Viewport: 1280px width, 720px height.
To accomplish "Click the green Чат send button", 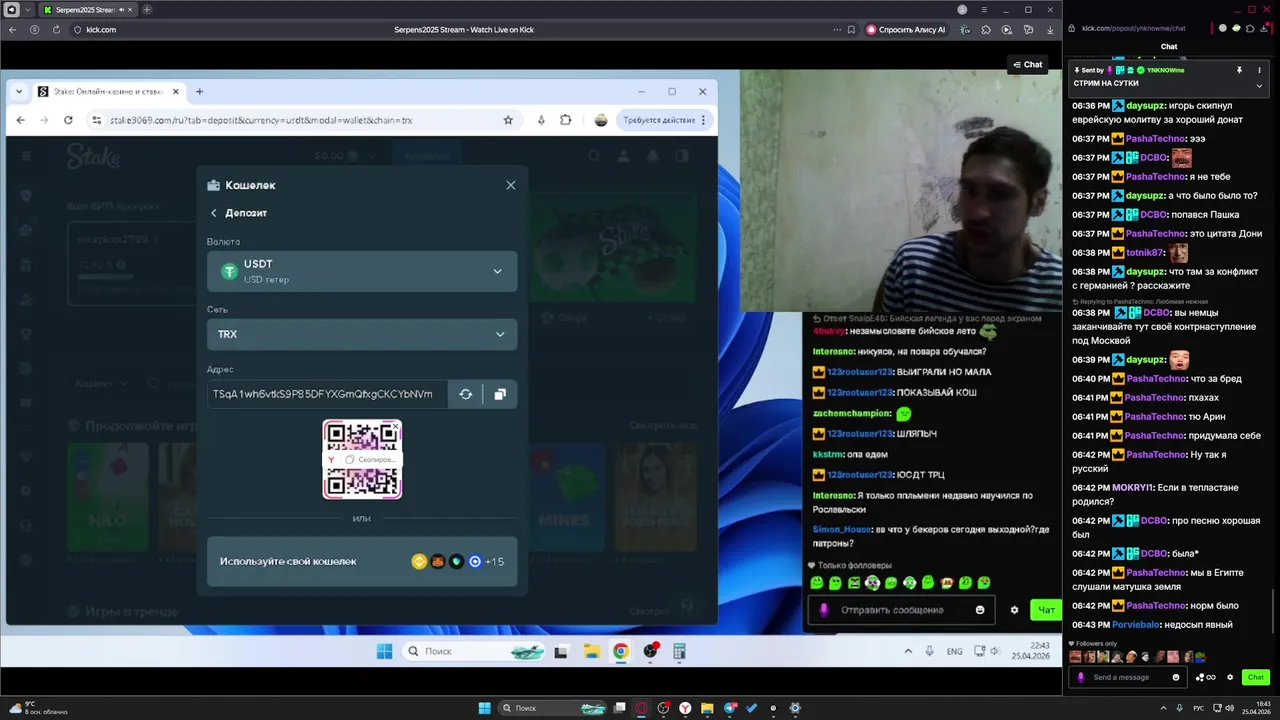I will pos(1046,610).
